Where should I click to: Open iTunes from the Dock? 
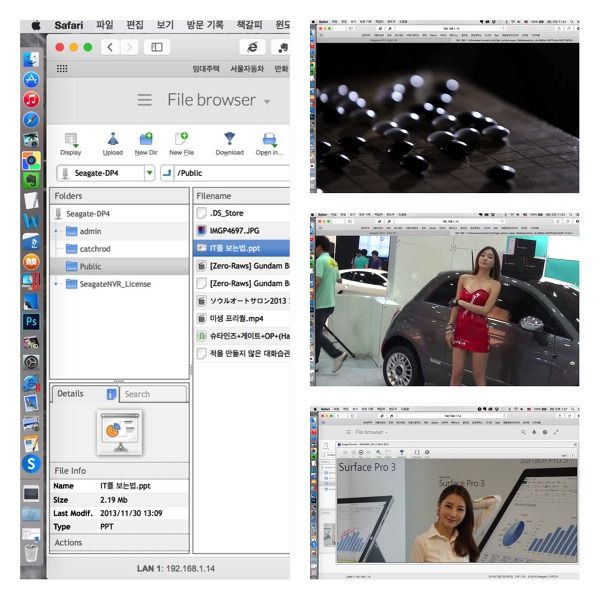[x=31, y=99]
